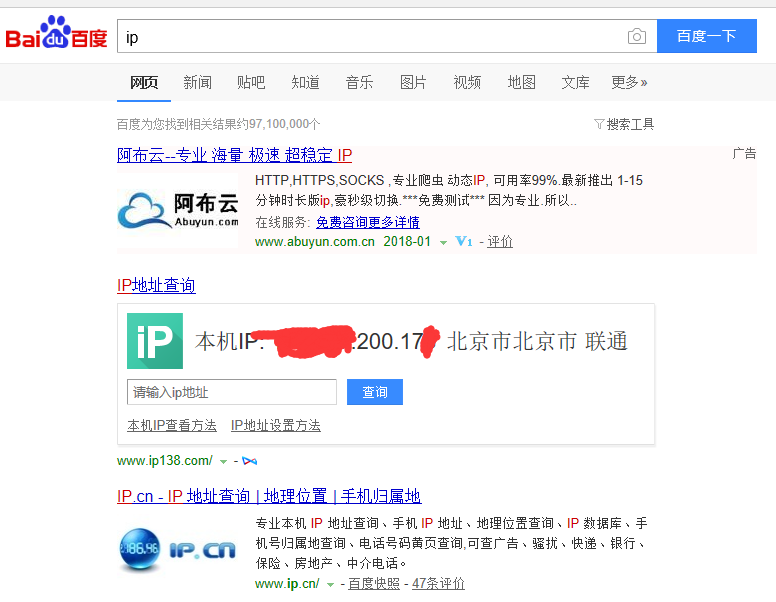Open 百度快照 link for ip.cn
This screenshot has height=602, width=776.
click(374, 584)
